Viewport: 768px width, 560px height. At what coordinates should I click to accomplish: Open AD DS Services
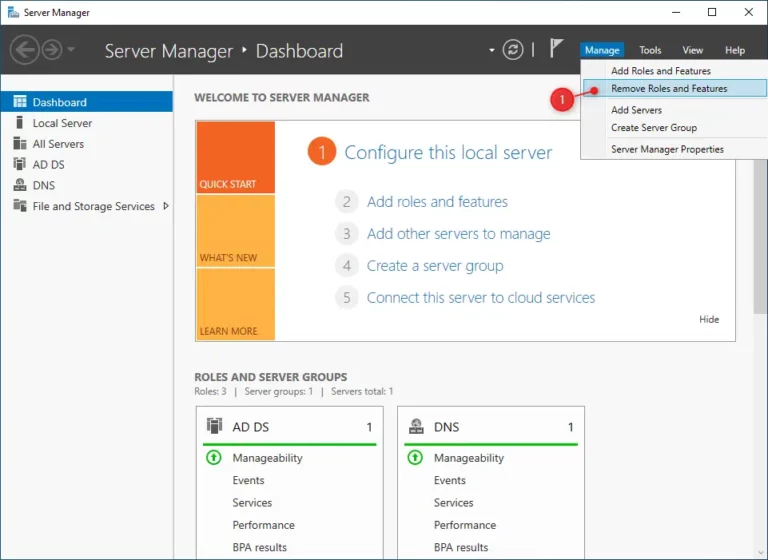(x=252, y=503)
